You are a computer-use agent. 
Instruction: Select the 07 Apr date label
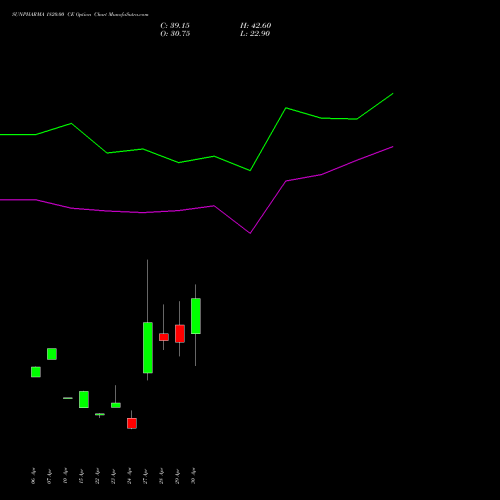49,476
